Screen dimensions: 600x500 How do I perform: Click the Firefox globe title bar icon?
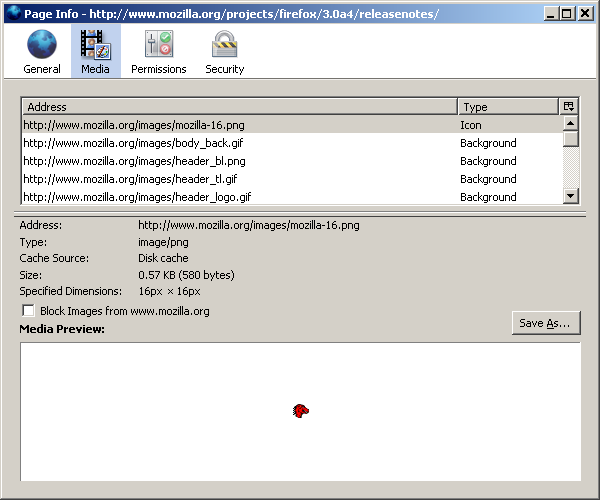(x=14, y=13)
